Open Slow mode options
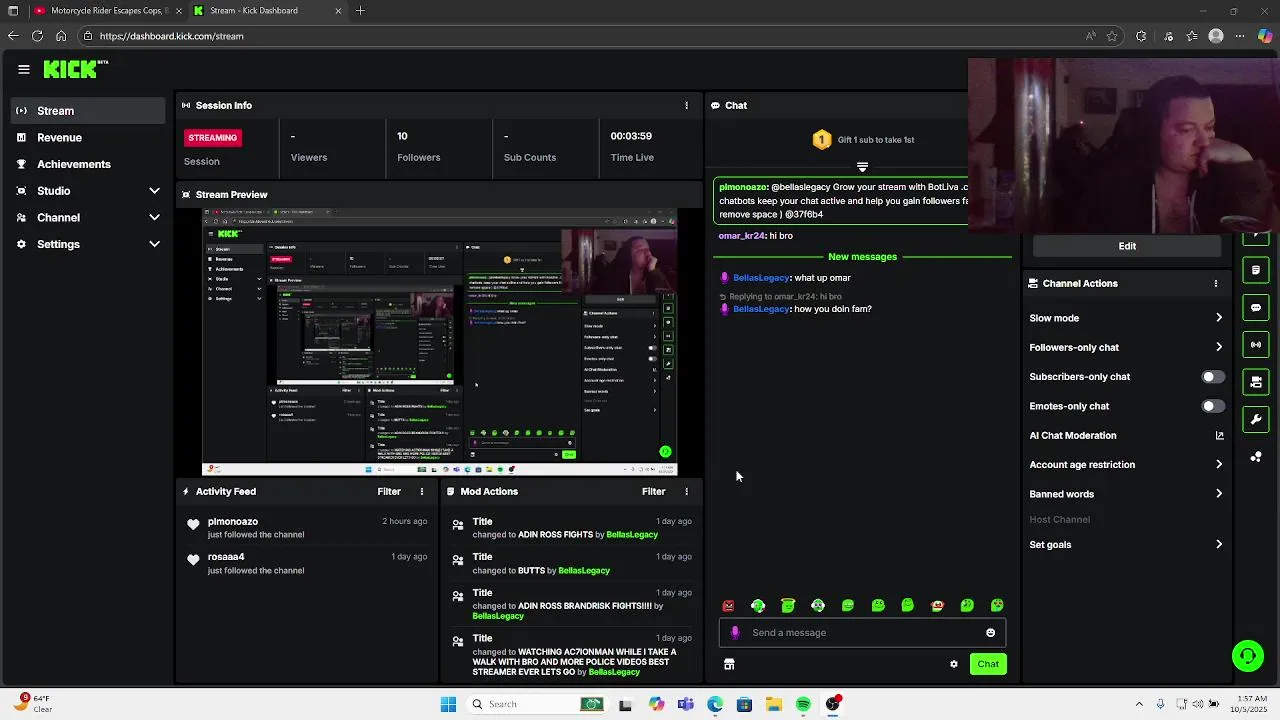This screenshot has height=720, width=1280. (x=1126, y=318)
